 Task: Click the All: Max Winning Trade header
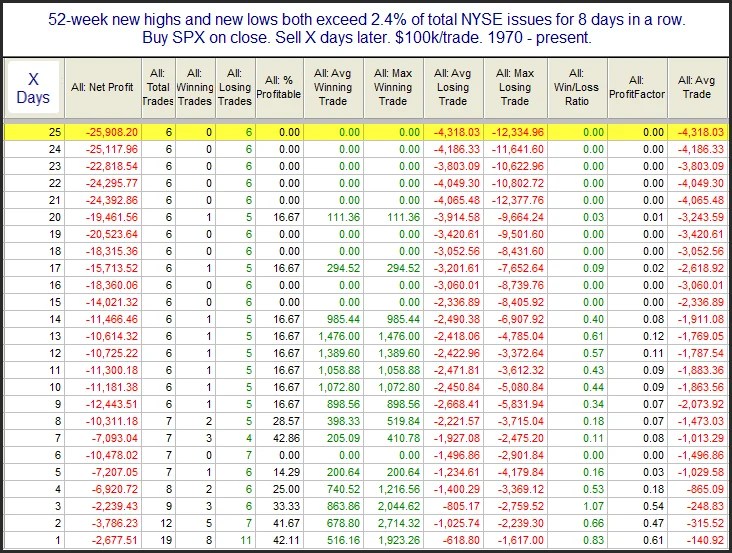pyautogui.click(x=393, y=87)
